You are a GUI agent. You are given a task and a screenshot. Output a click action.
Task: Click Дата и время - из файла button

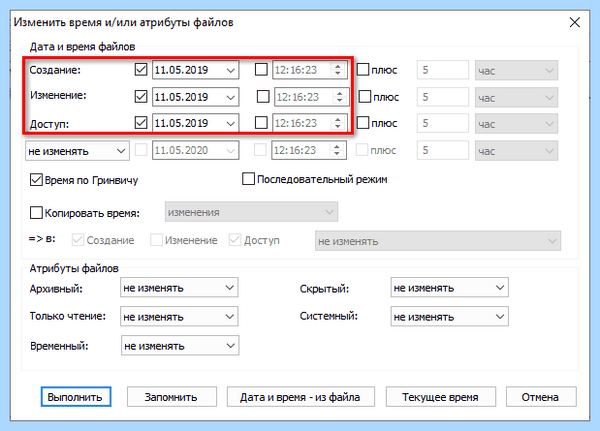pyautogui.click(x=300, y=397)
